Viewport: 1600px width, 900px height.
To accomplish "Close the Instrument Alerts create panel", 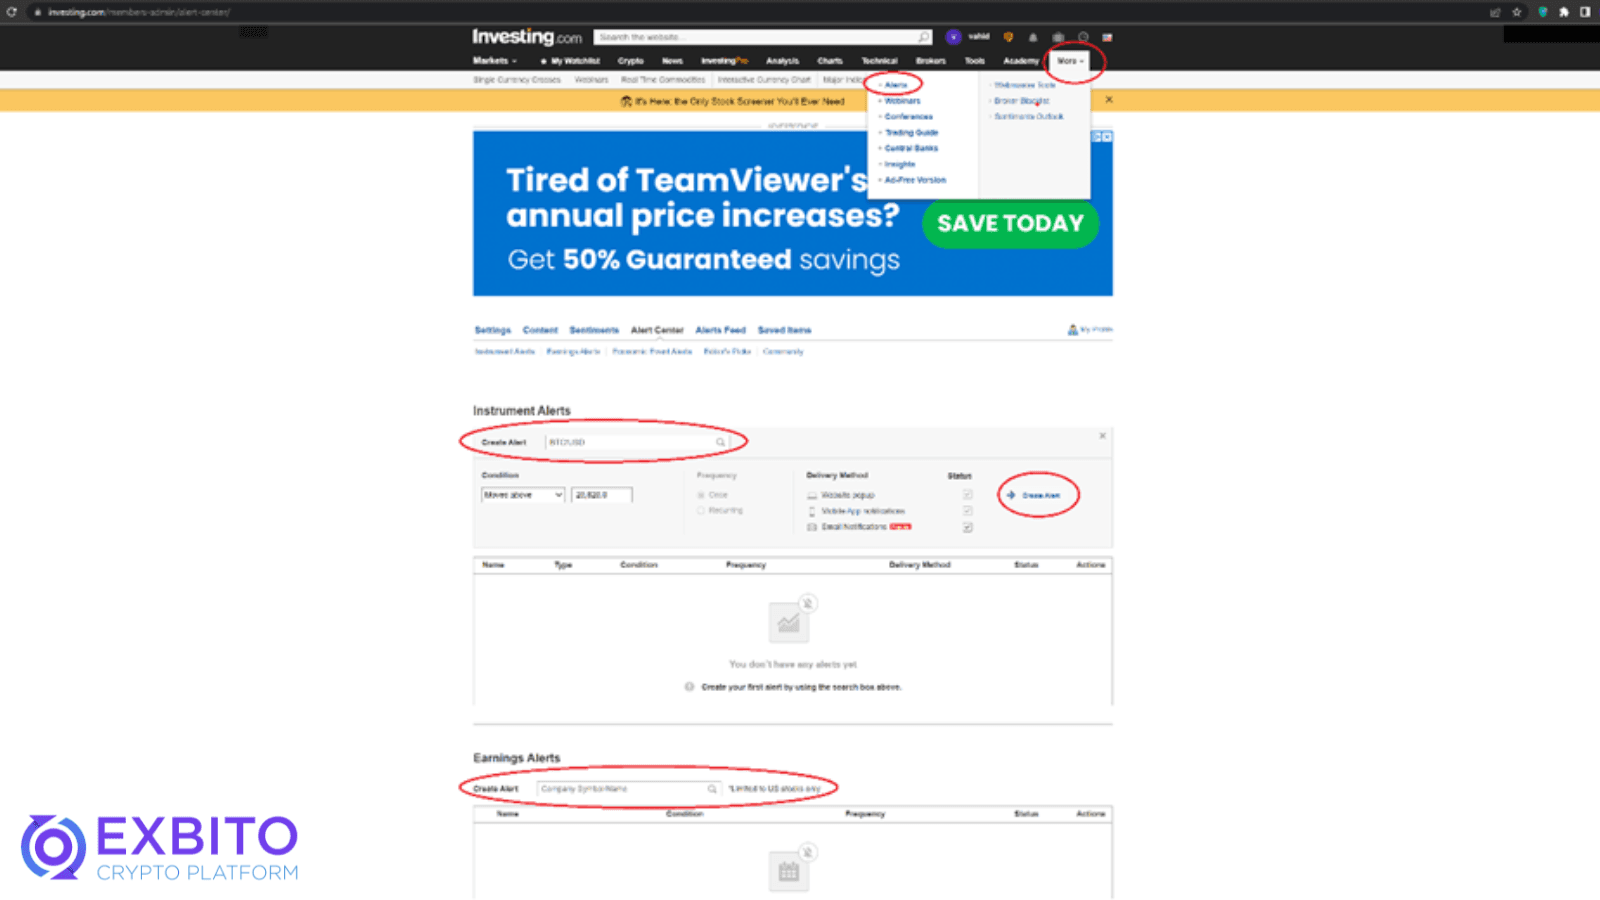I will click(1103, 436).
